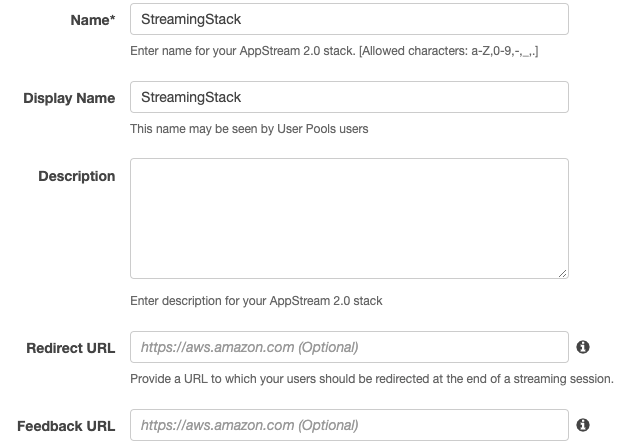Click the "Redirect URL" label

(70, 348)
